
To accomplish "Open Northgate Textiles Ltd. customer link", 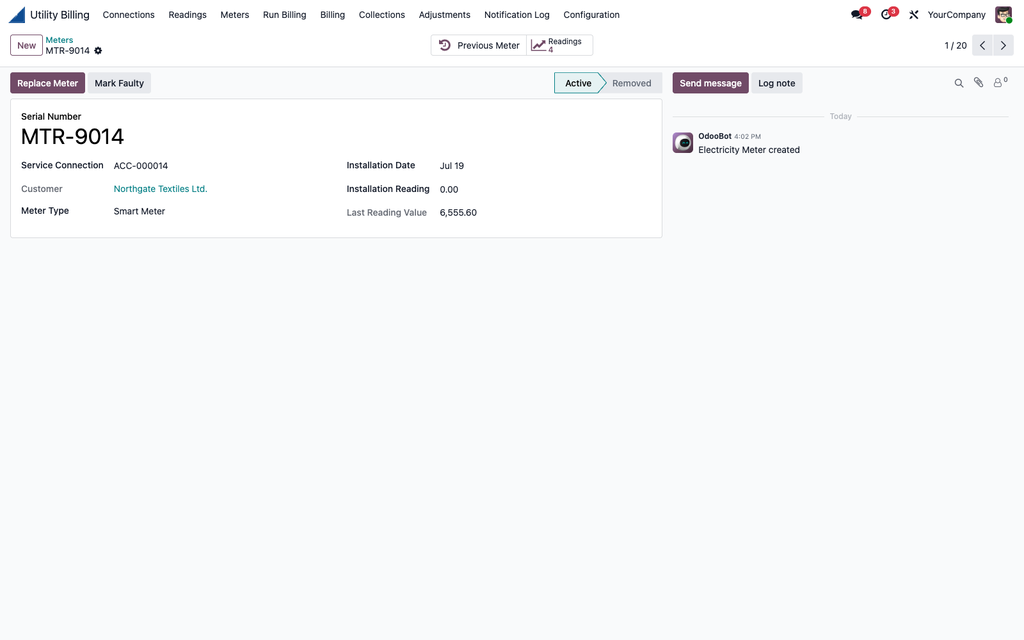I will pos(161,189).
